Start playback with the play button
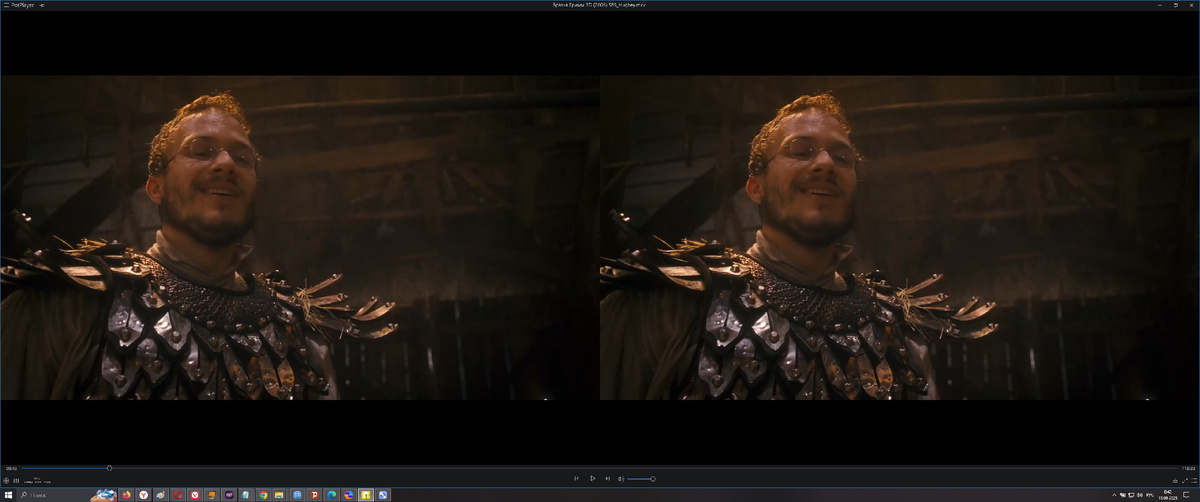This screenshot has height=502, width=1200. tap(592, 479)
